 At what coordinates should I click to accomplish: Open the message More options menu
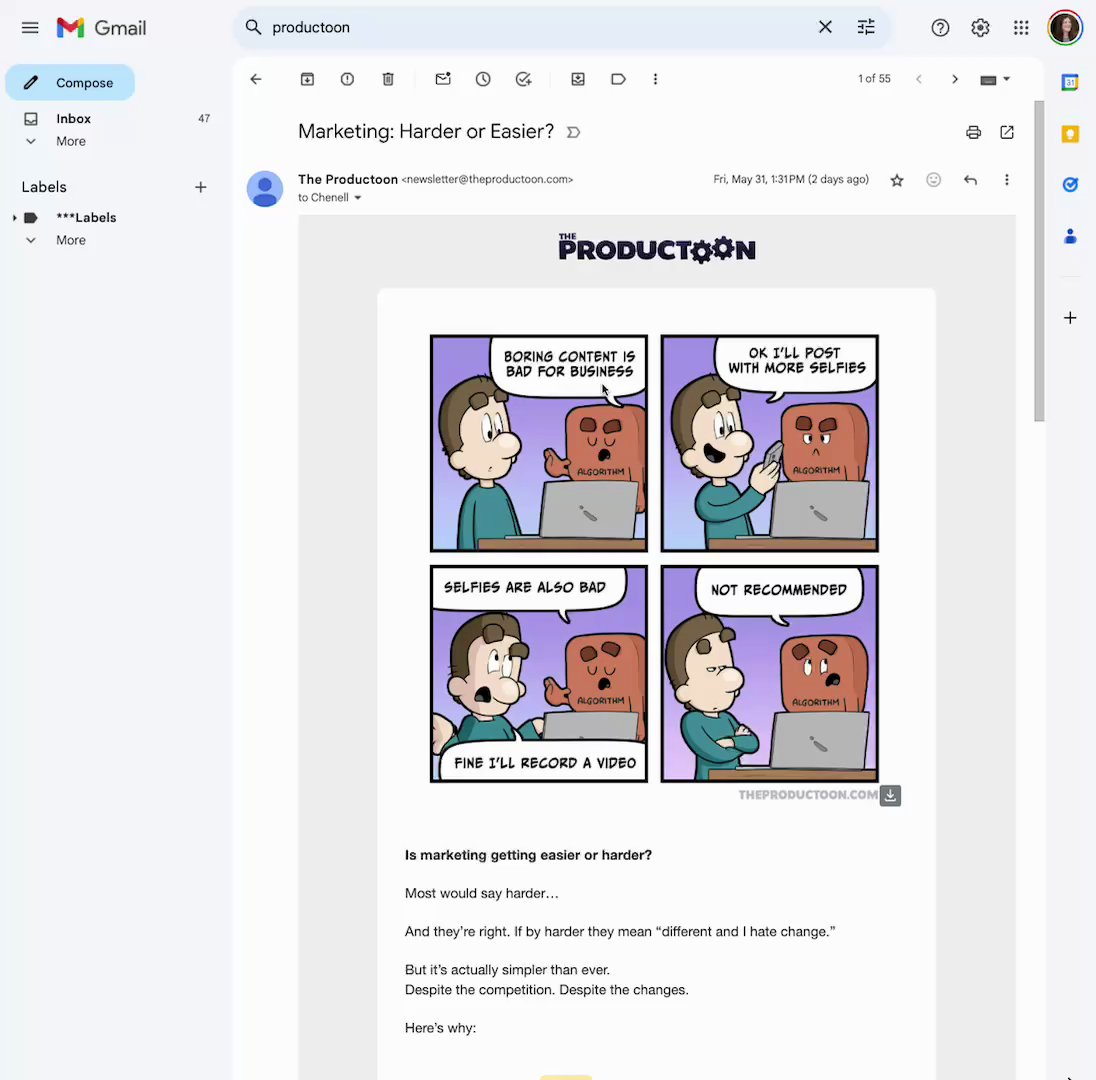tap(1007, 180)
